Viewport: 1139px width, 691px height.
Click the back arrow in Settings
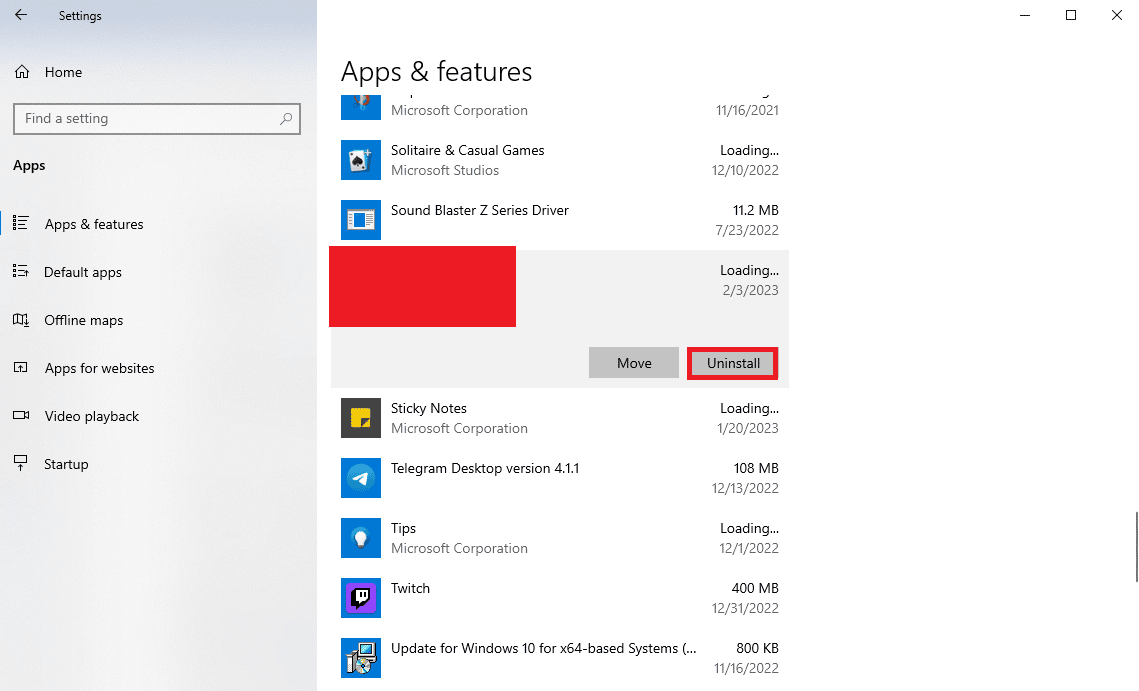click(21, 15)
